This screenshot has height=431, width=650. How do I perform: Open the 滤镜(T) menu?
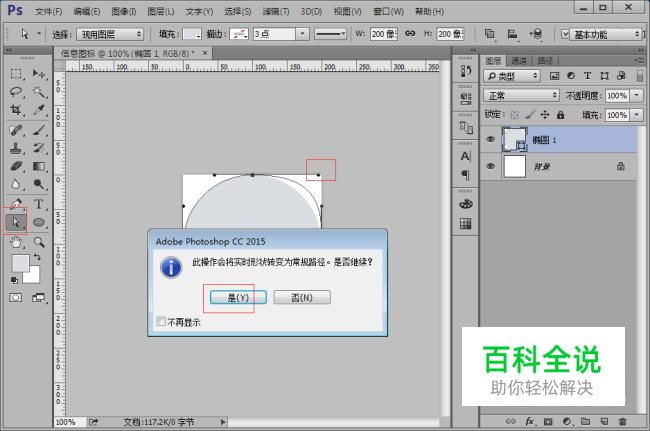click(276, 12)
